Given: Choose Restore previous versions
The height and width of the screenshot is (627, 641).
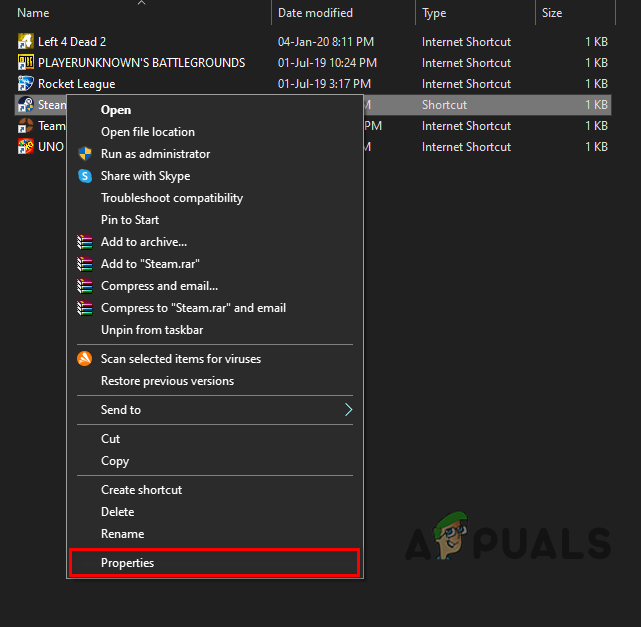Looking at the screenshot, I should (167, 381).
